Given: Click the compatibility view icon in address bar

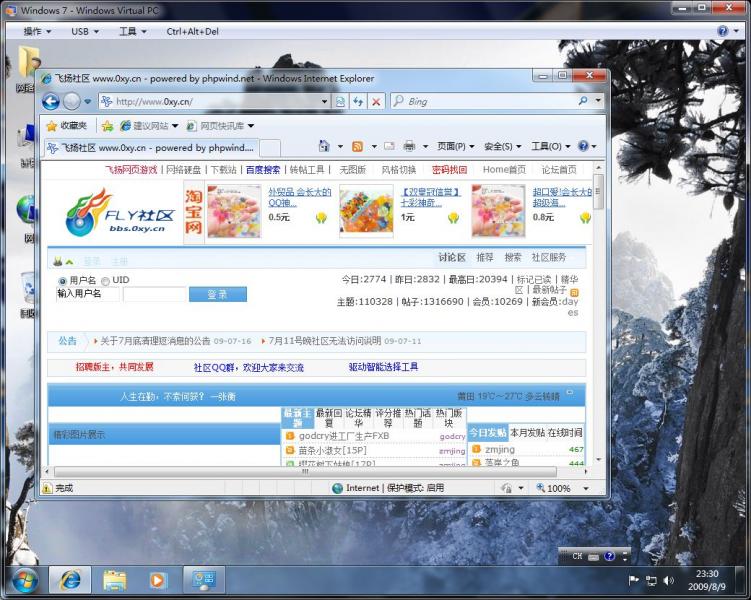Looking at the screenshot, I should (x=340, y=102).
